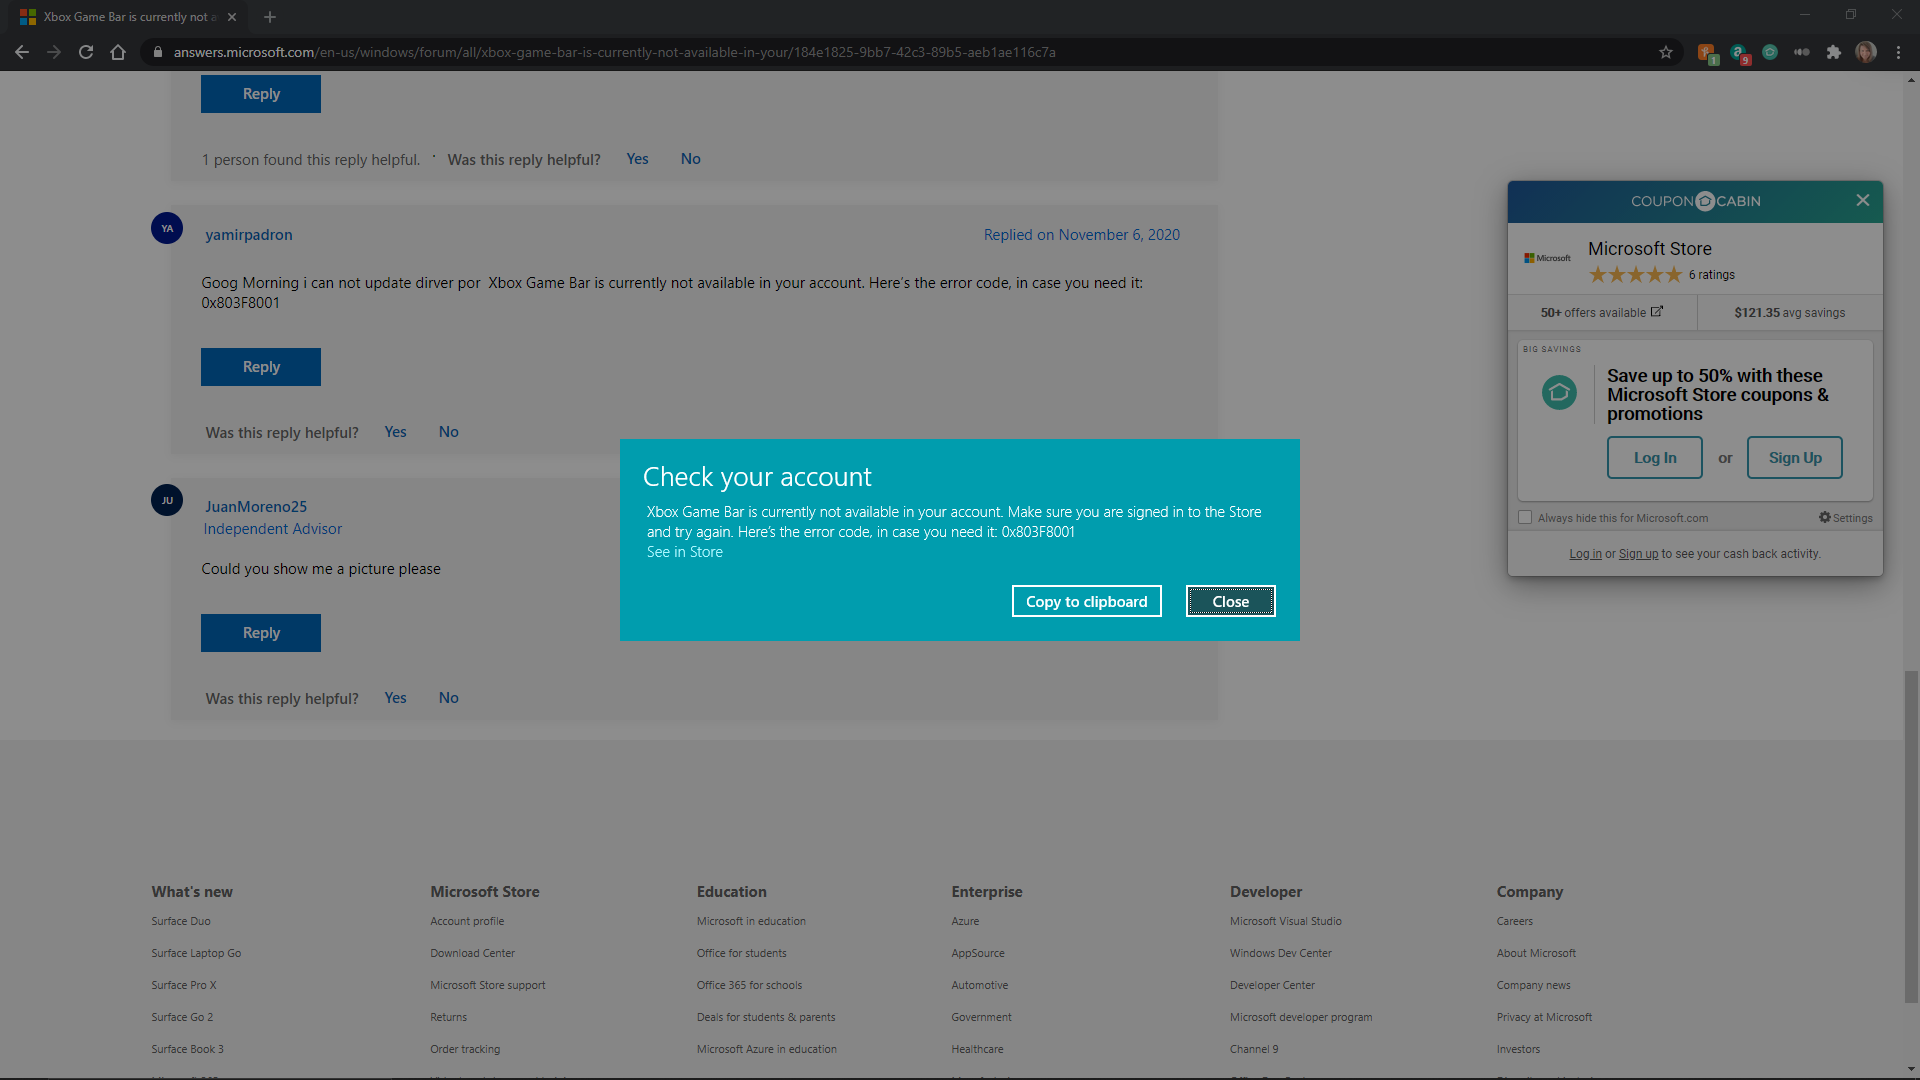The image size is (1920, 1080).
Task: Mark JuanMoreno25's reply unhelpful with No
Action: [448, 698]
